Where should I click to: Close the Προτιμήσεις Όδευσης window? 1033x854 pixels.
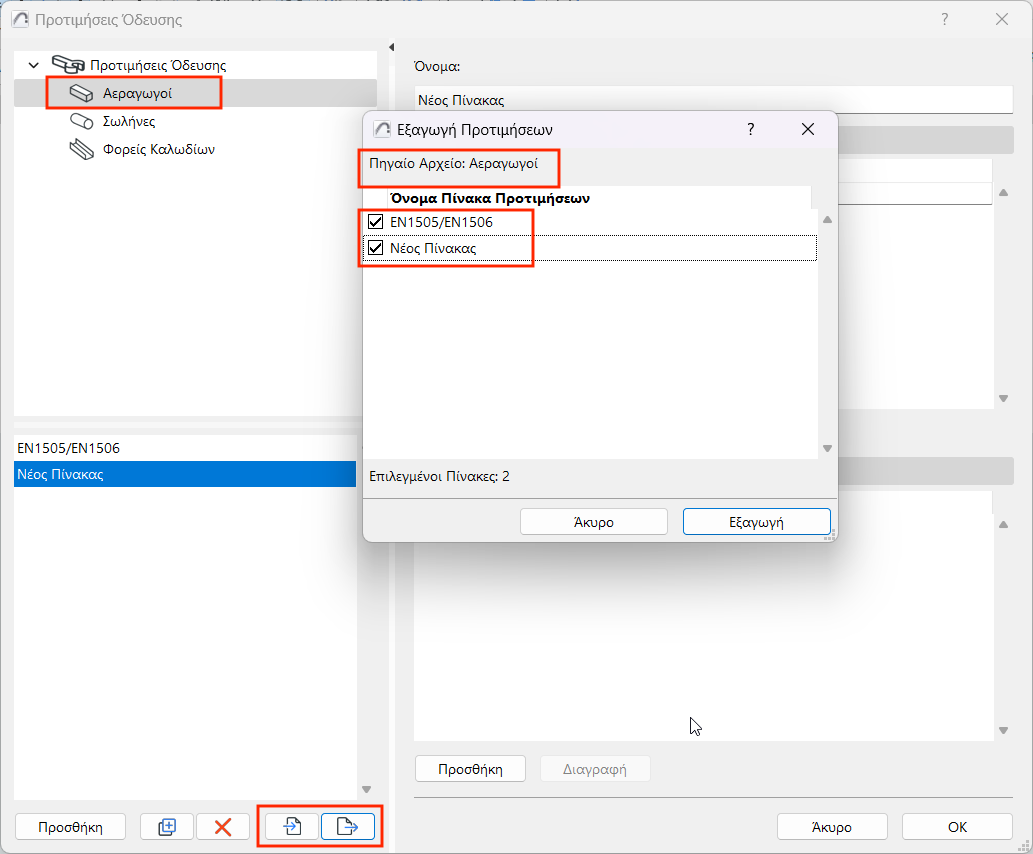point(1002,20)
